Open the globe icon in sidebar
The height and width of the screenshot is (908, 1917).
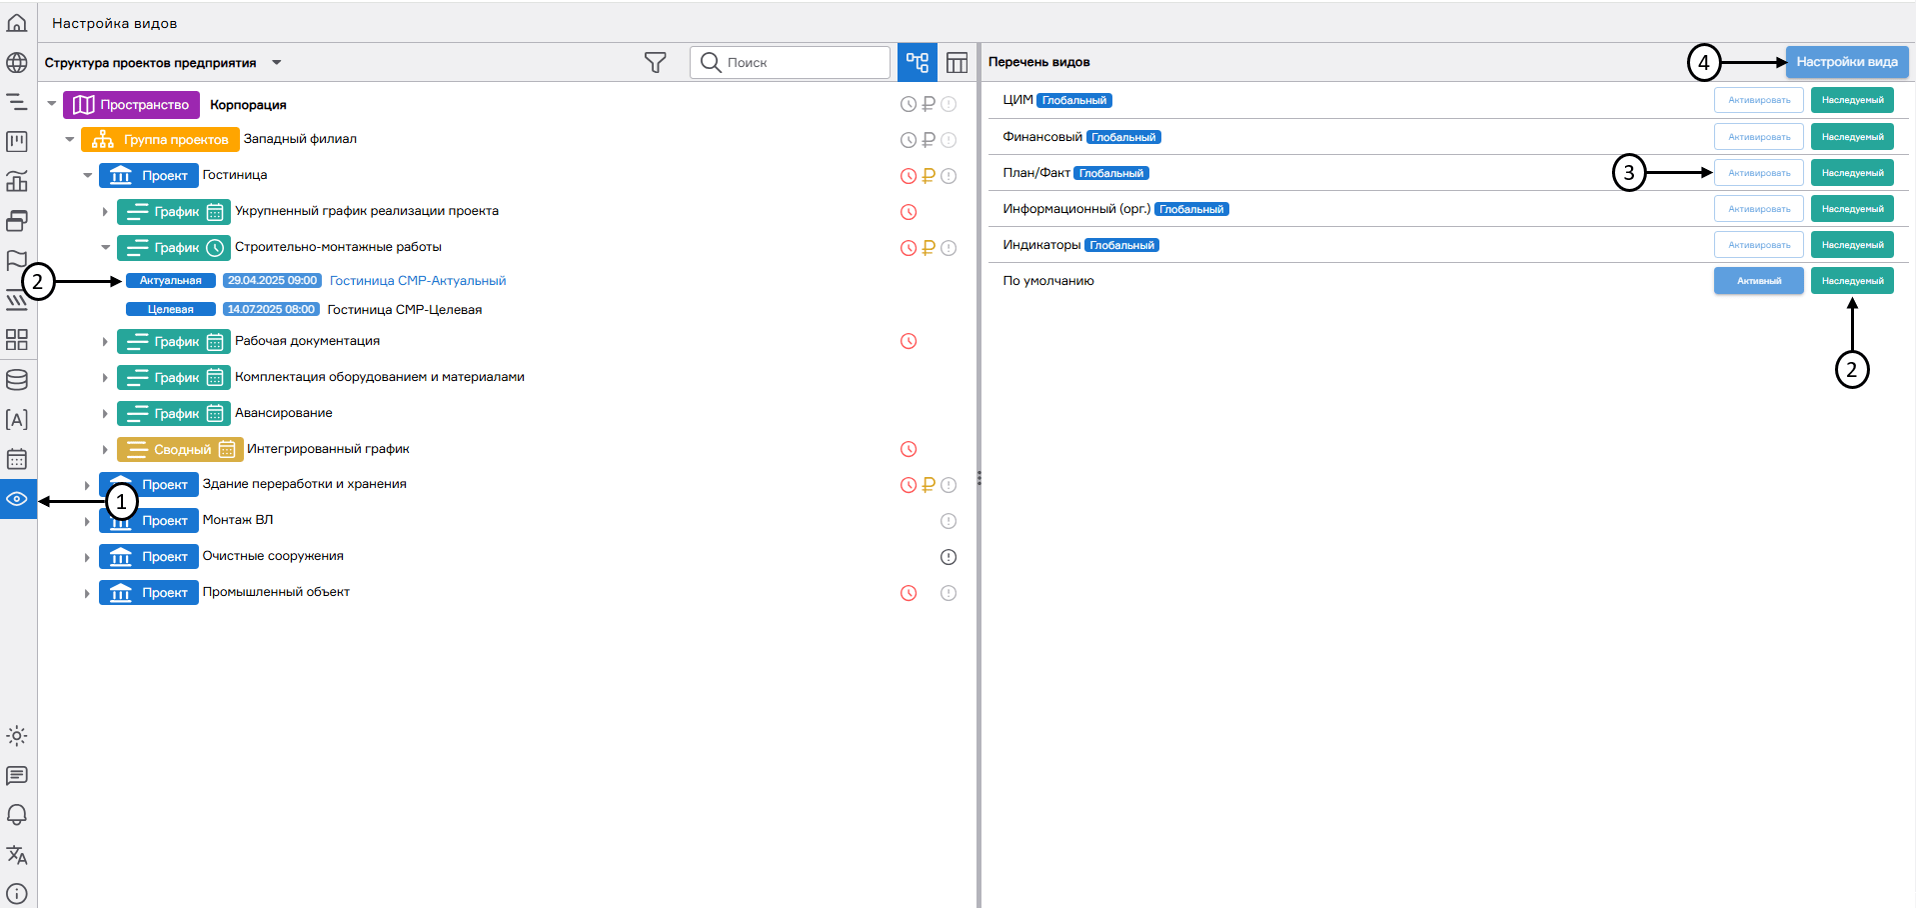coord(17,63)
